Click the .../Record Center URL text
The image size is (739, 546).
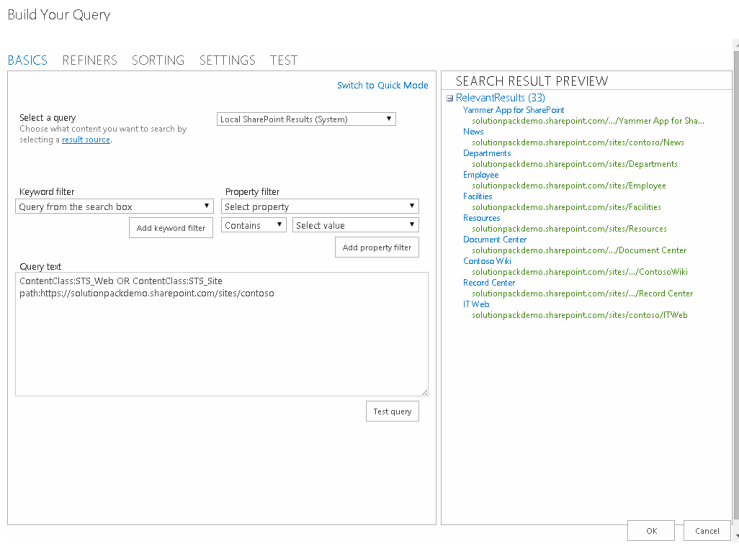tap(583, 294)
